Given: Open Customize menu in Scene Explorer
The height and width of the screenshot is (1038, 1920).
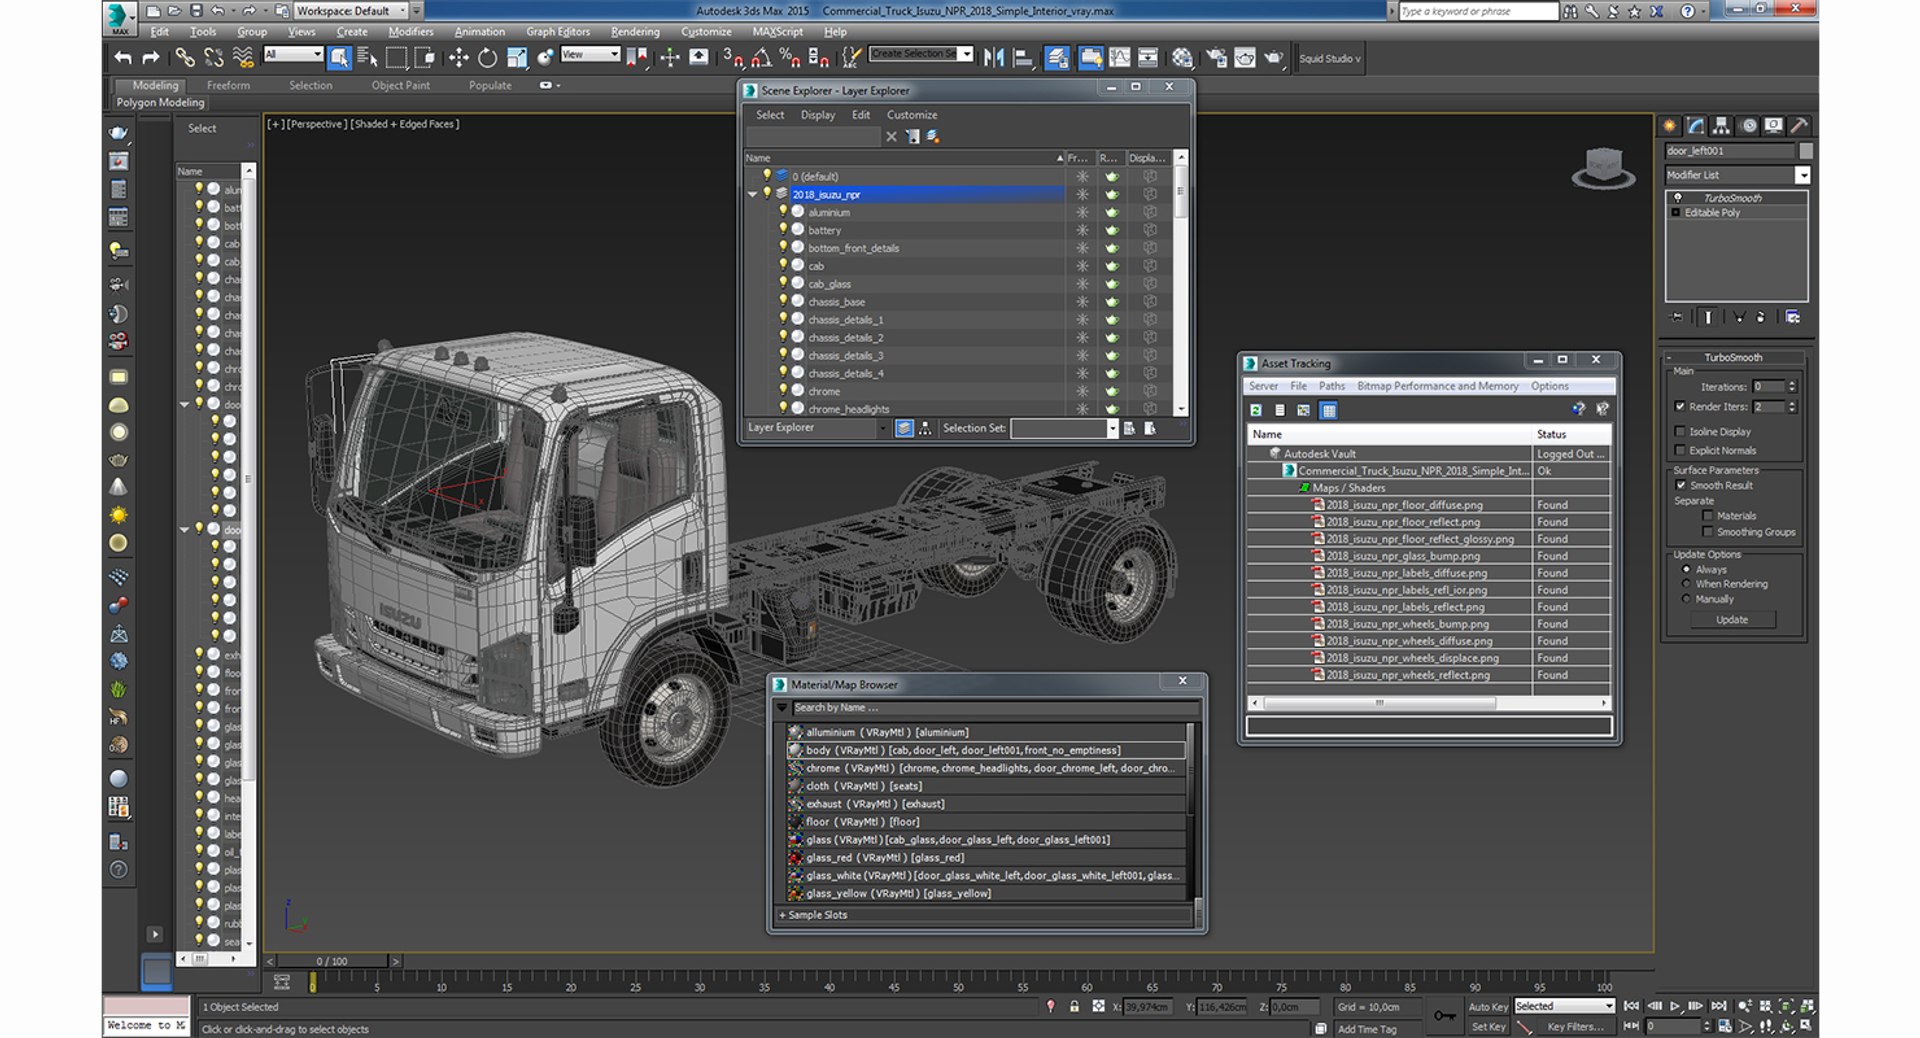Looking at the screenshot, I should tap(912, 115).
